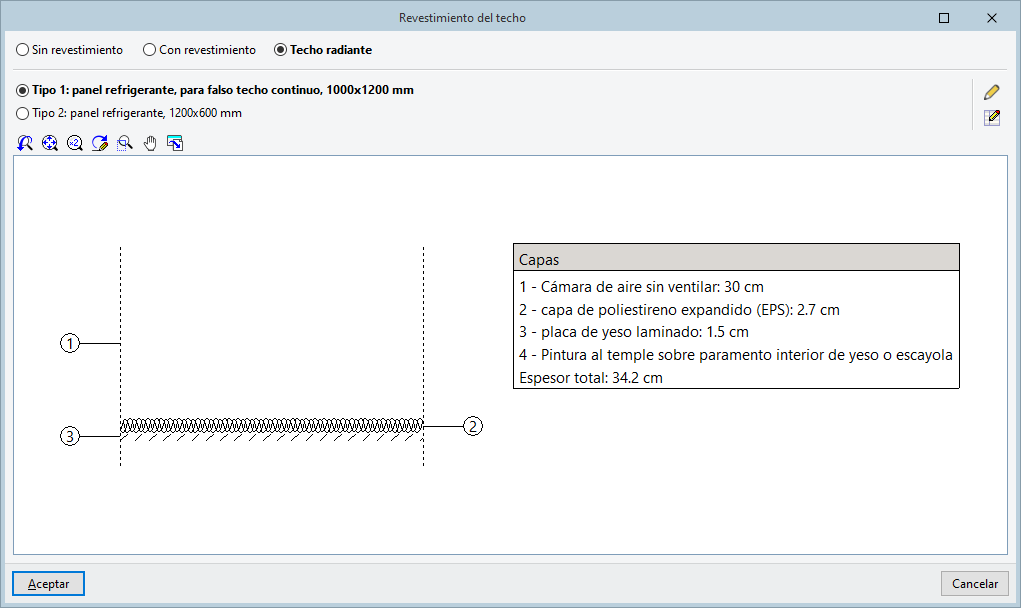Viewport: 1021px width, 608px height.
Task: Select the Sin revestimiento option
Action: tap(70, 50)
